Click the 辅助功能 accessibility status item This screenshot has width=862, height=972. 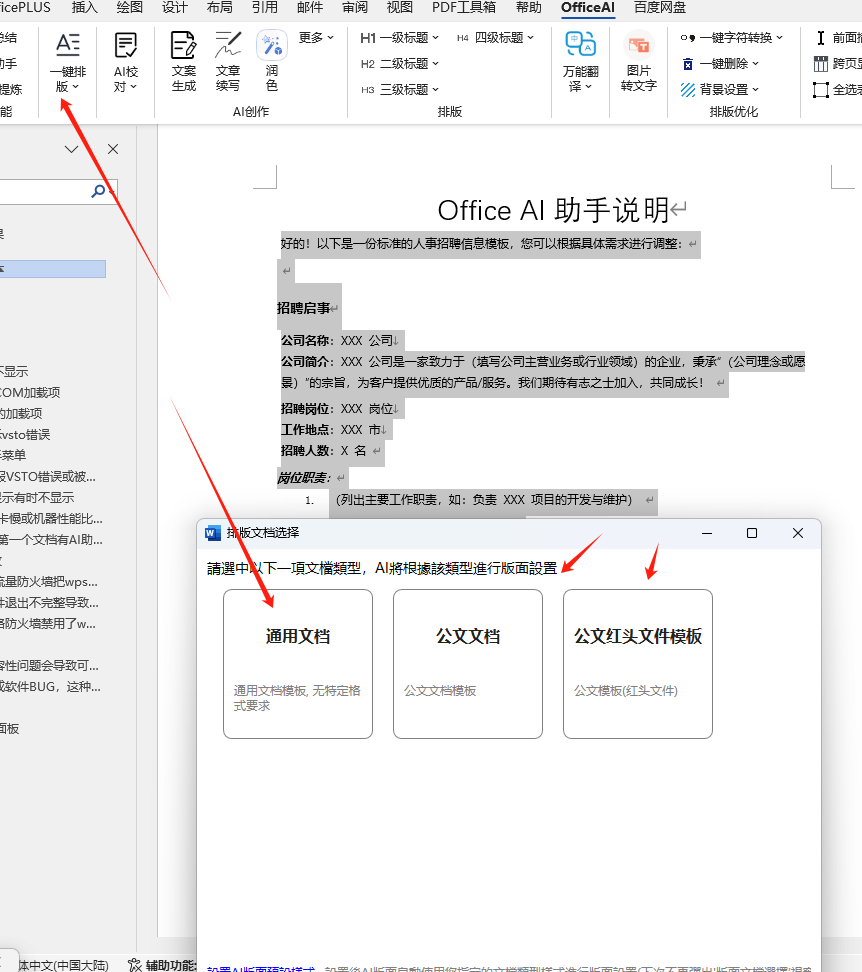(x=162, y=965)
